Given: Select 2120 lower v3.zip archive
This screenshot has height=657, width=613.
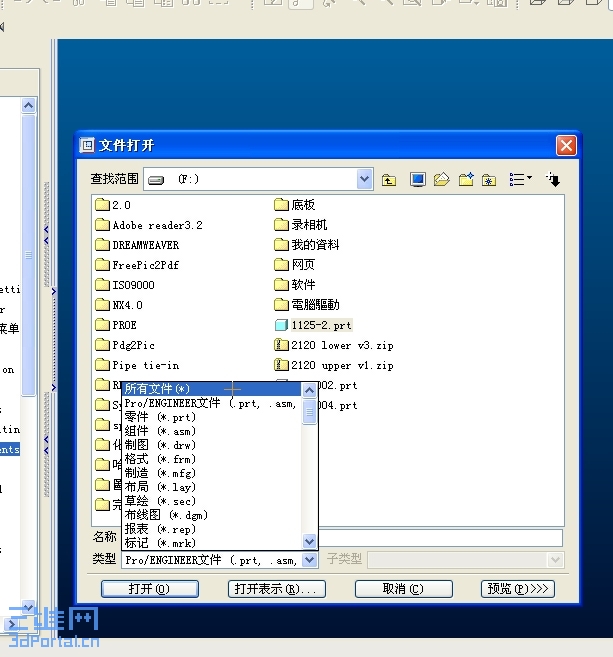Looking at the screenshot, I should point(334,345).
